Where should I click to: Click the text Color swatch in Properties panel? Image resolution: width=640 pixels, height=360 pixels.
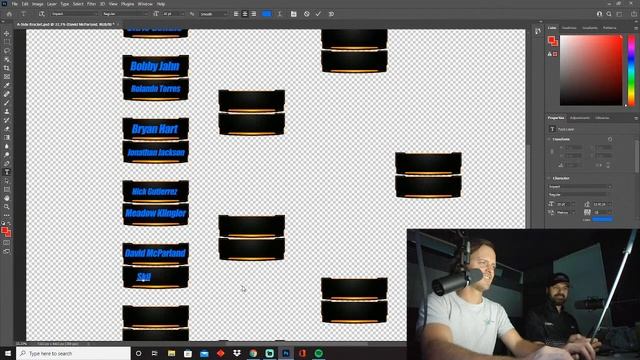602,220
